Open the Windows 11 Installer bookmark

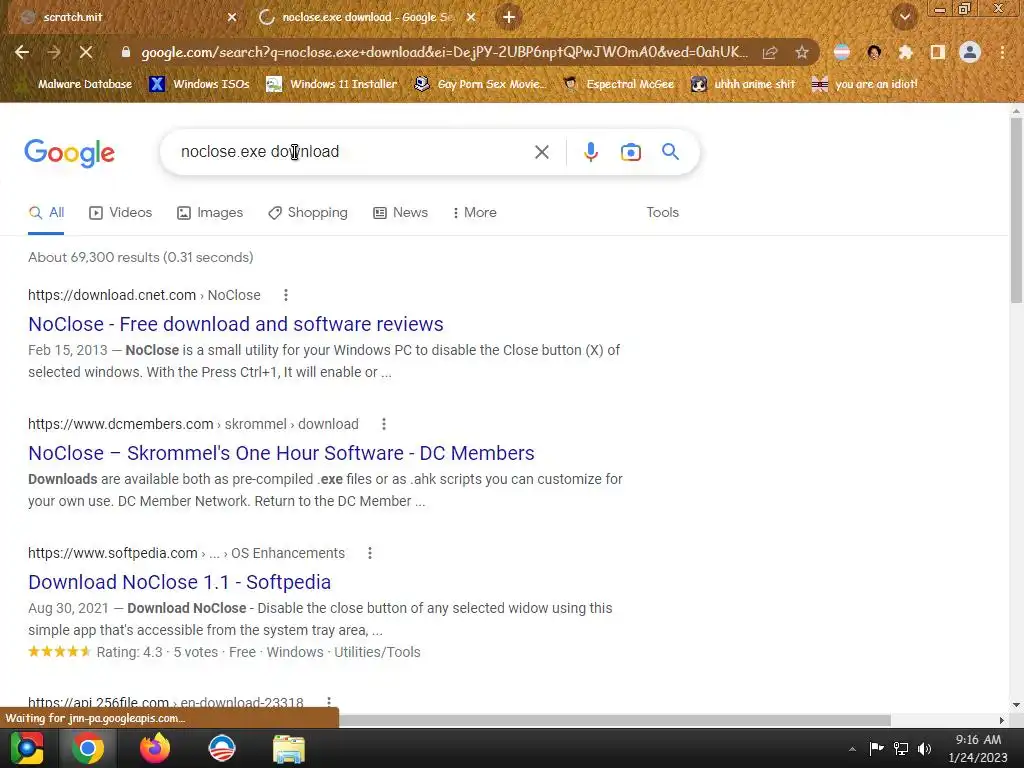pos(332,84)
